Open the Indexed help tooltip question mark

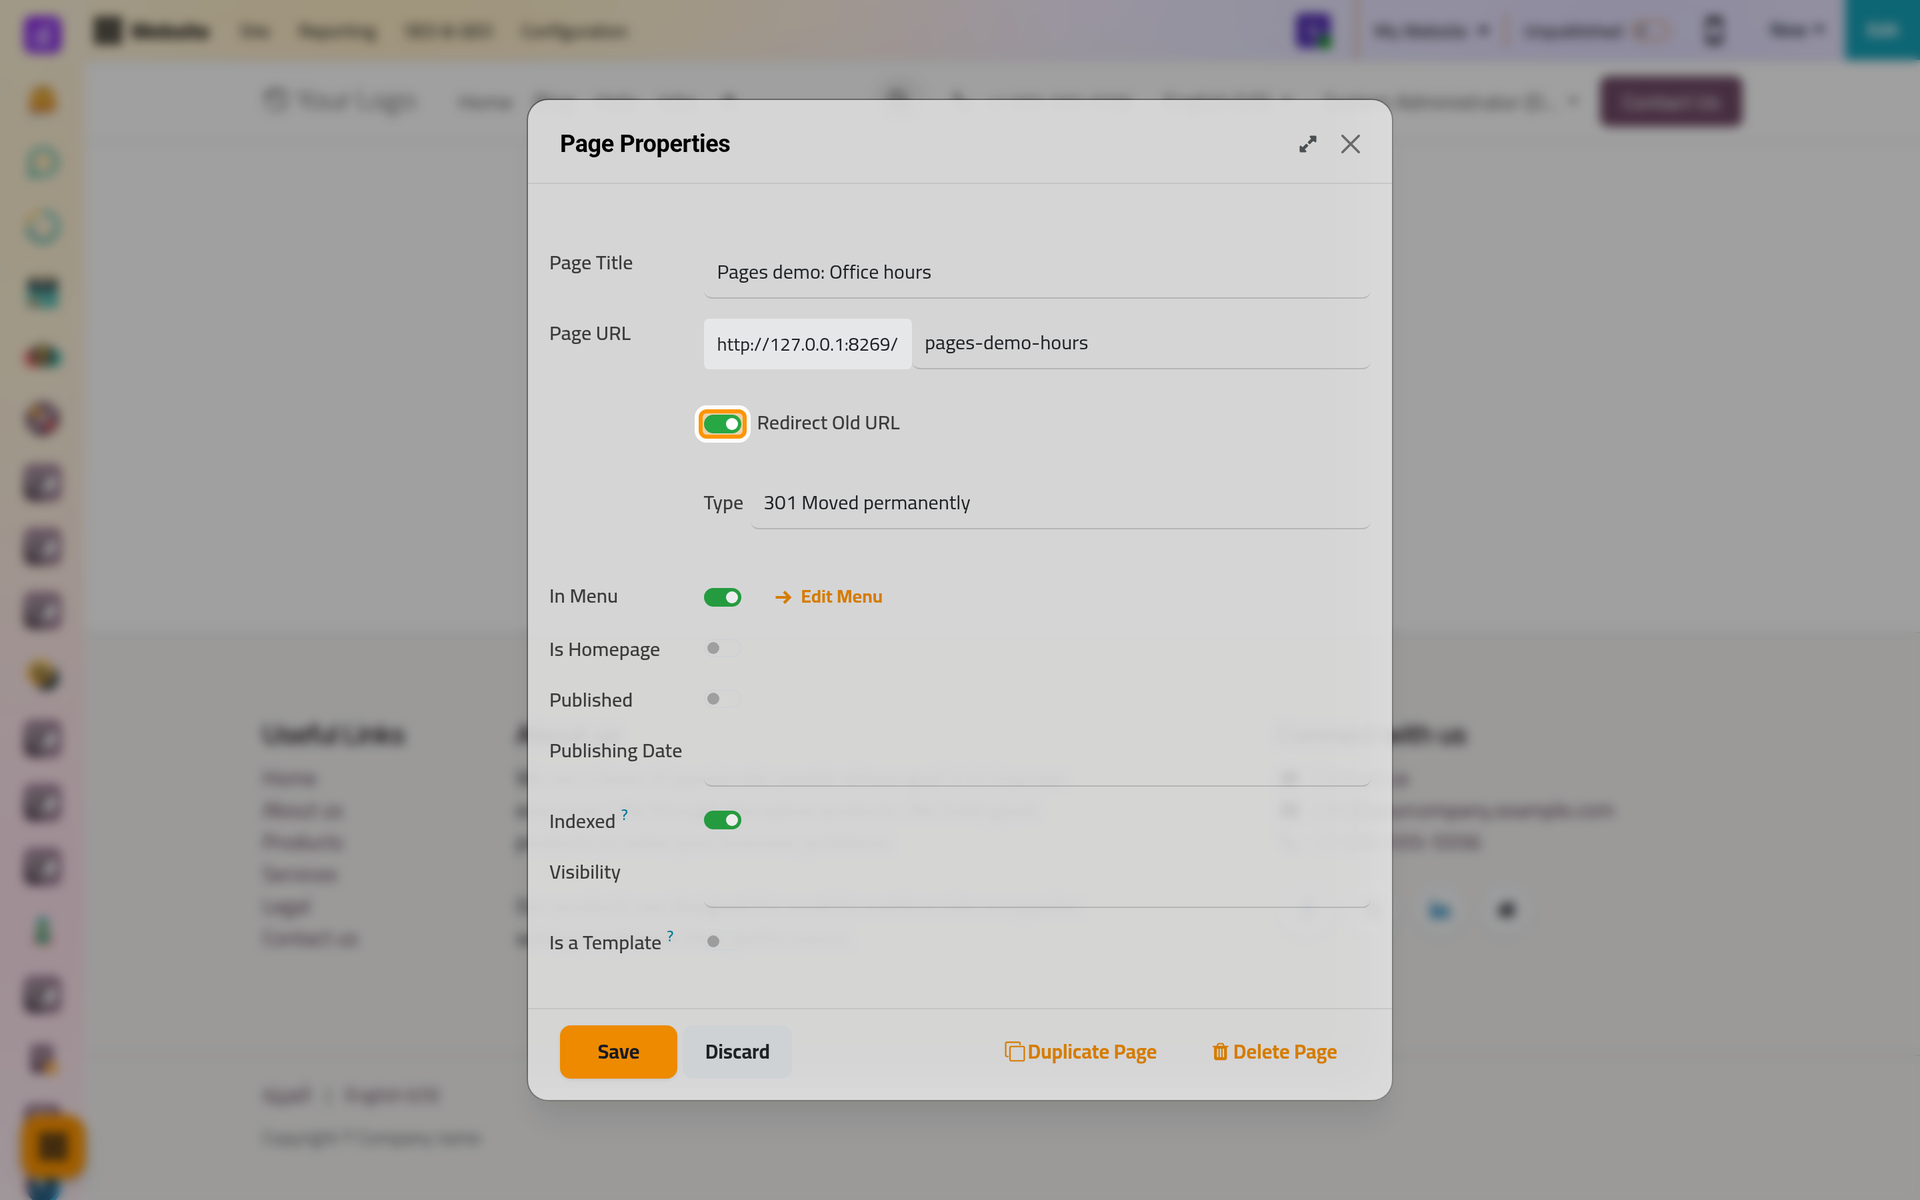click(625, 814)
